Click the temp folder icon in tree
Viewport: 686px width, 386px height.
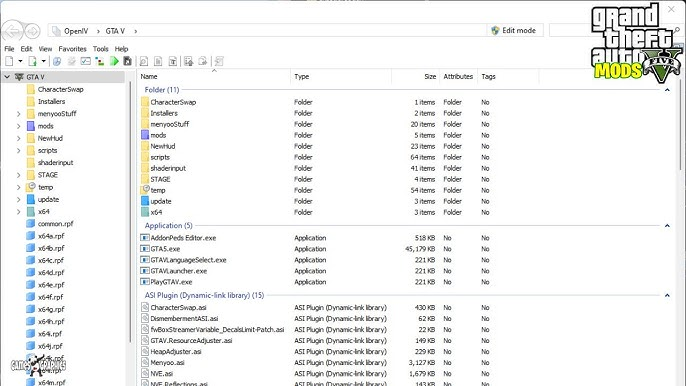point(31,187)
